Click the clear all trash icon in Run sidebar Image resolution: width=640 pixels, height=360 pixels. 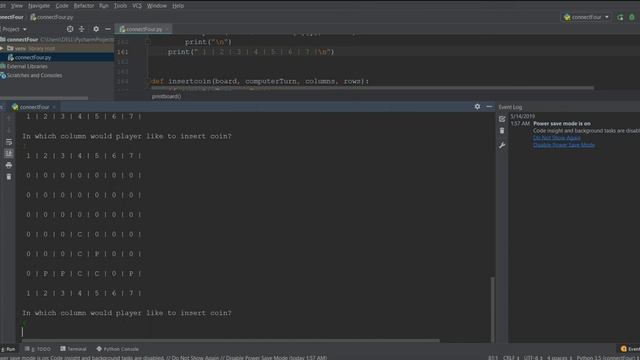coord(9,177)
